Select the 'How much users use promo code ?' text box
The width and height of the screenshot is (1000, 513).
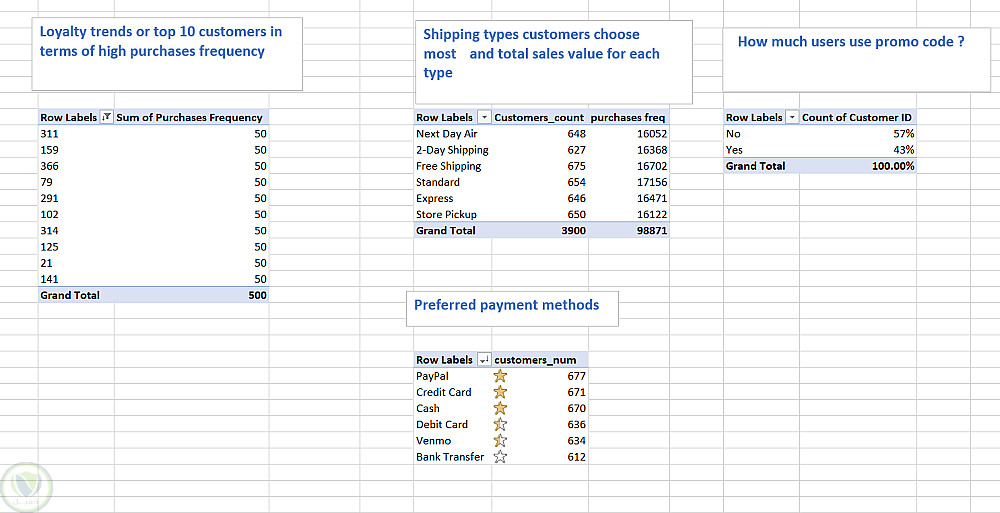[856, 59]
